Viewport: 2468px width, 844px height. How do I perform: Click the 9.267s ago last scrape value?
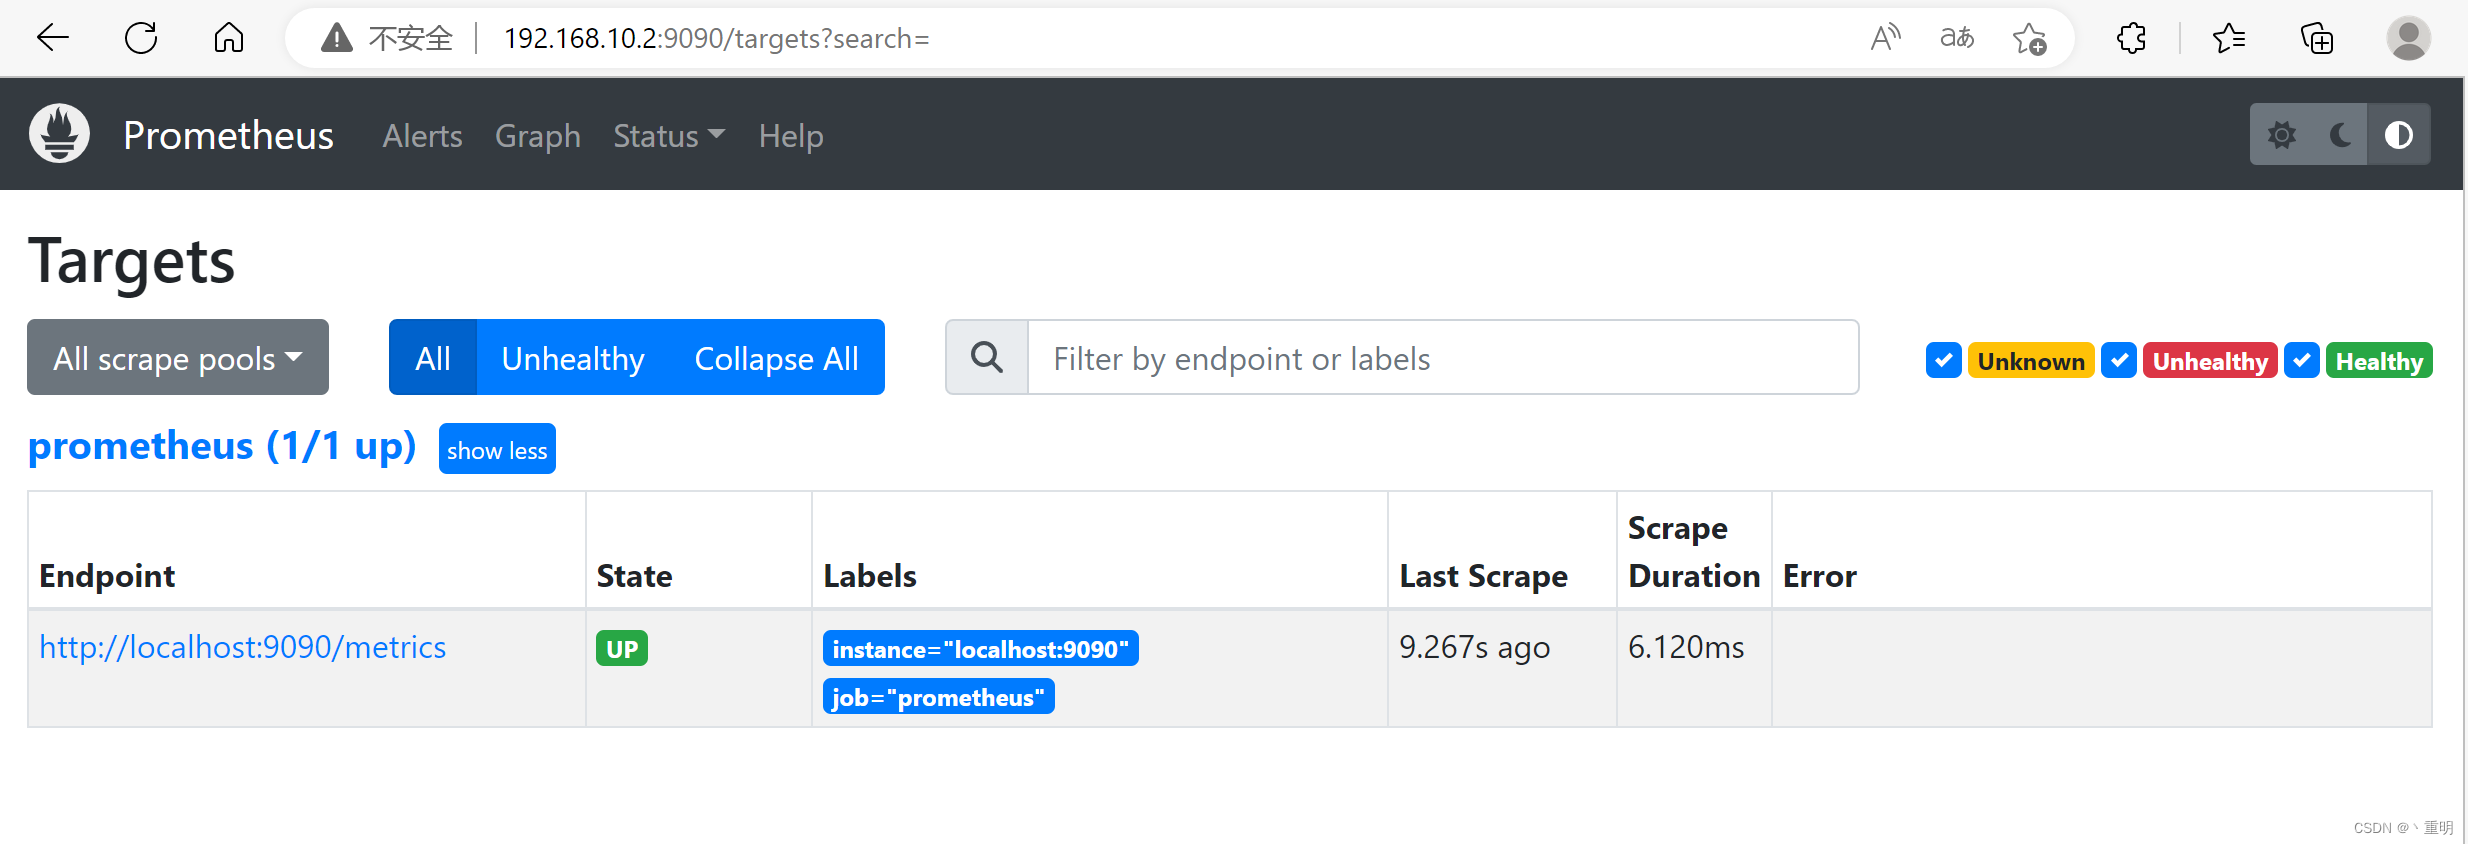click(x=1475, y=647)
